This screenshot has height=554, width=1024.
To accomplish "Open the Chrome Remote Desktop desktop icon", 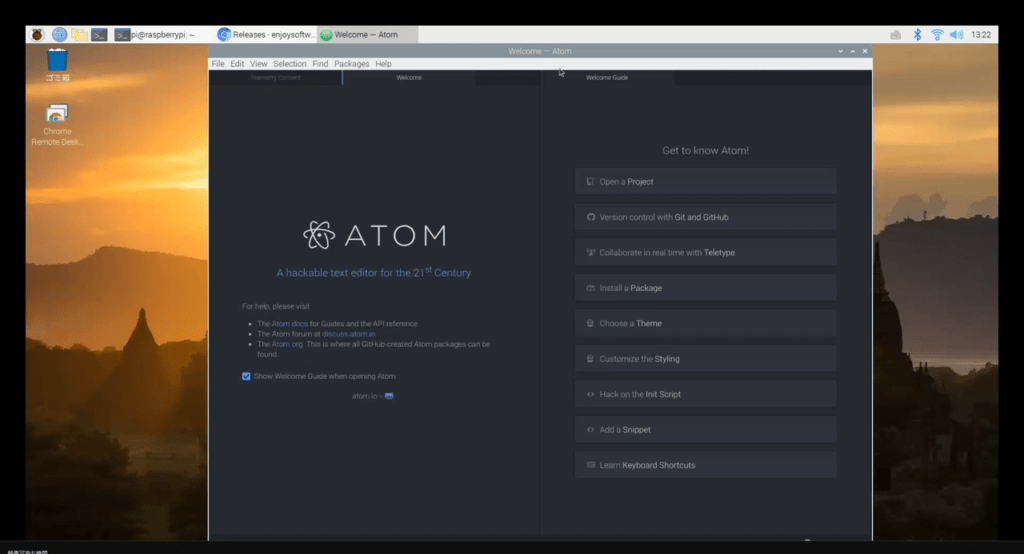I will (57, 116).
